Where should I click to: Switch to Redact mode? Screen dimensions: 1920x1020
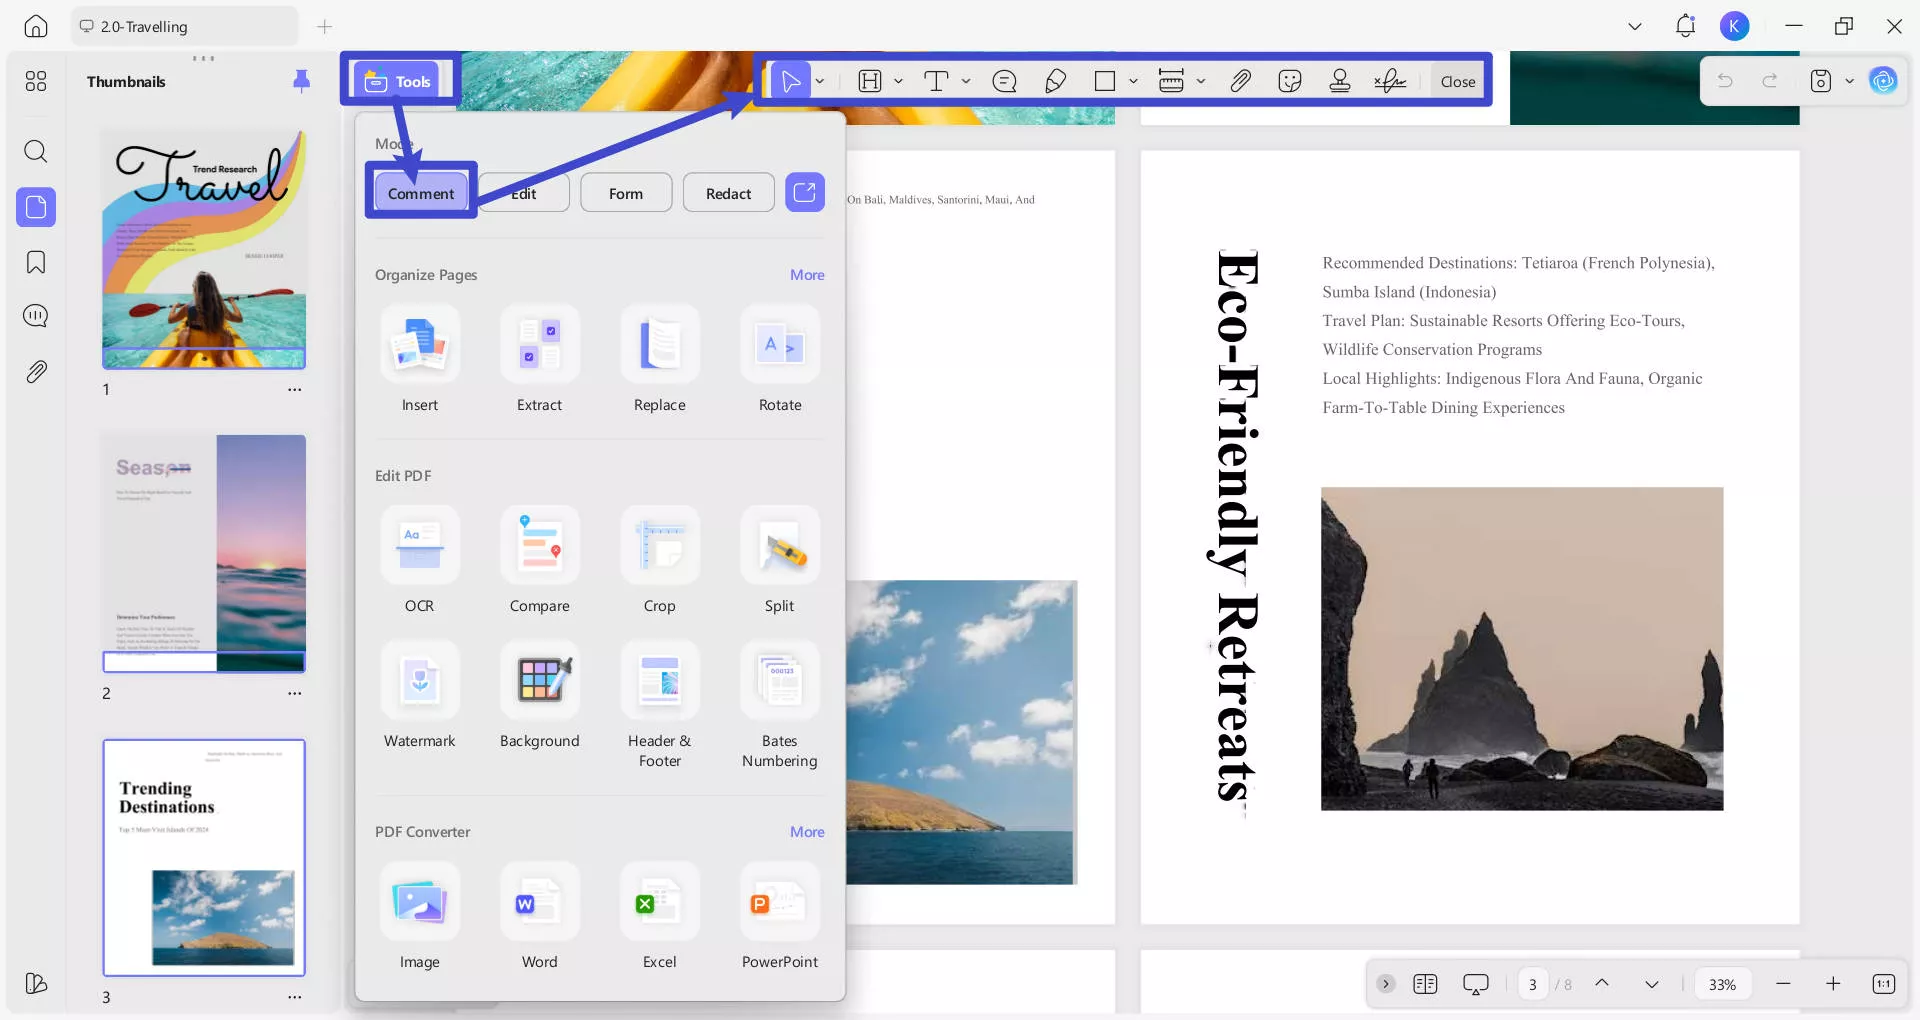[728, 193]
